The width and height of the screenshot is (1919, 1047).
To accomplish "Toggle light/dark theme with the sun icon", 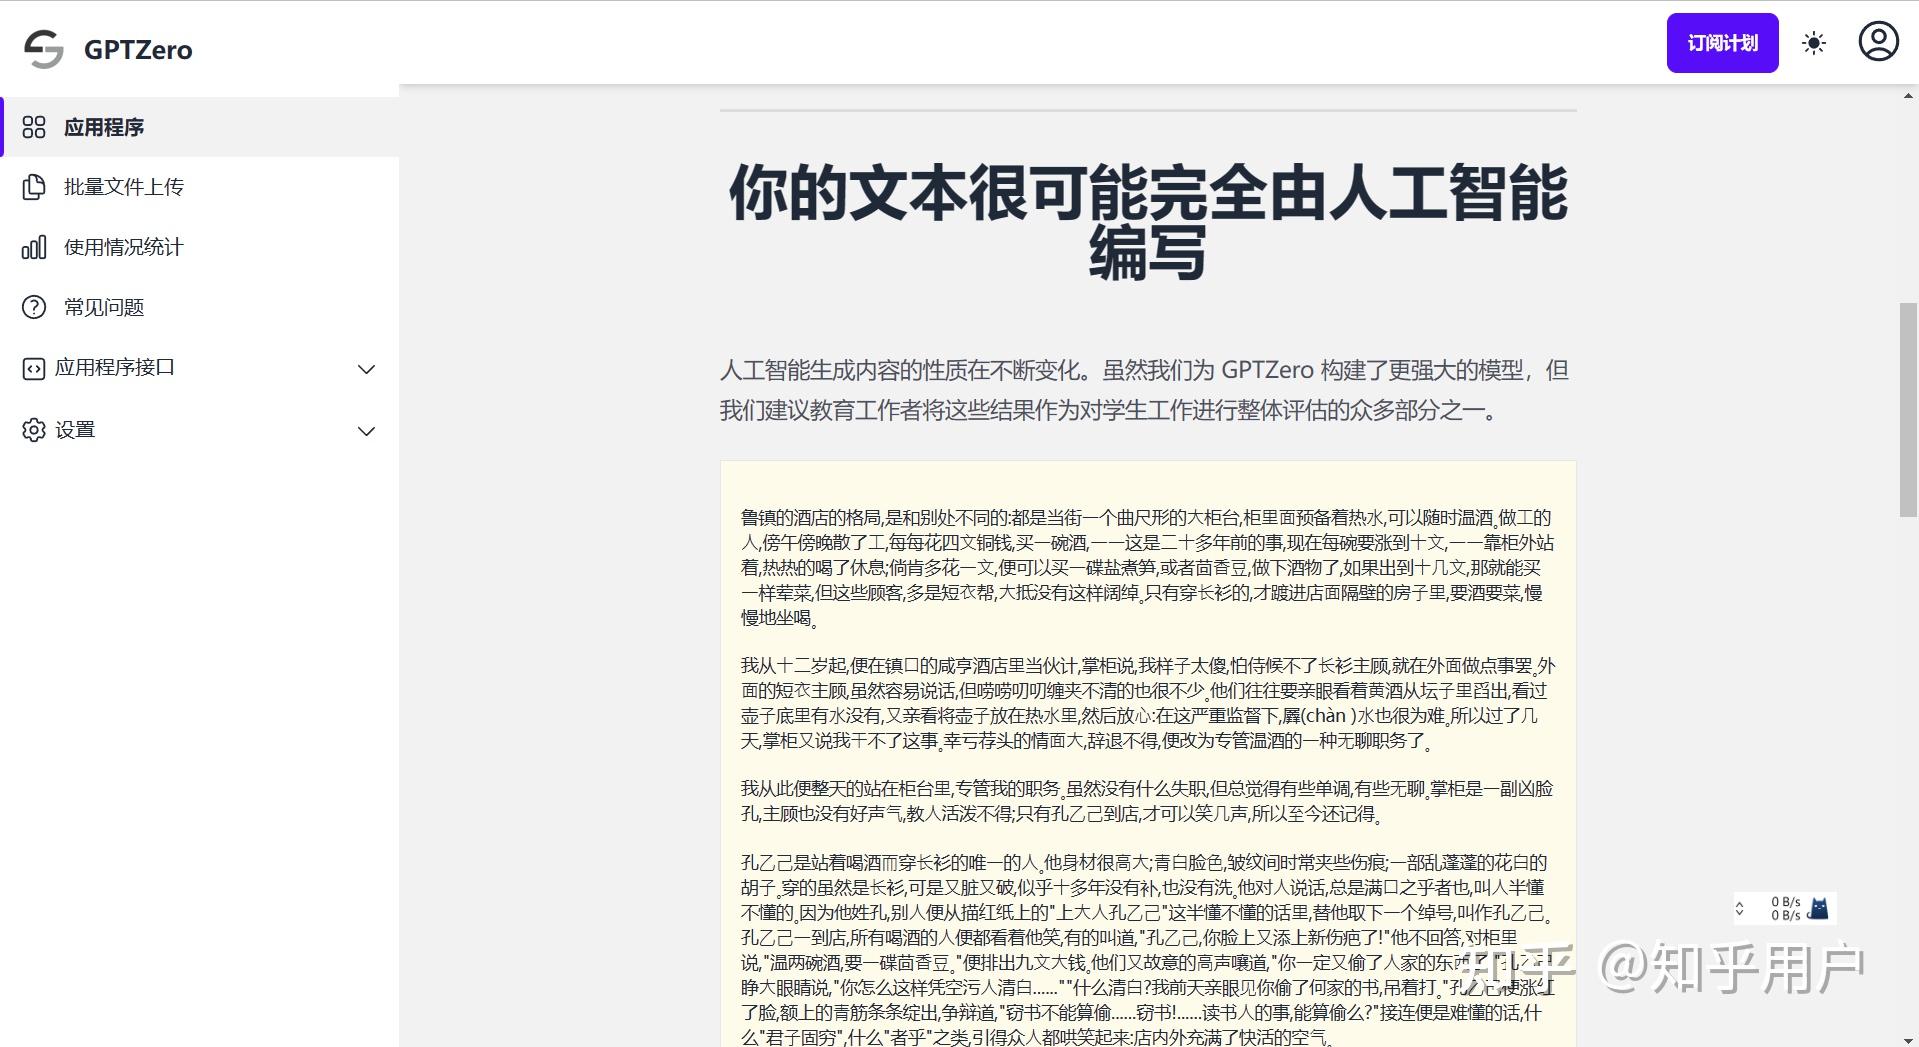I will click(1814, 42).
